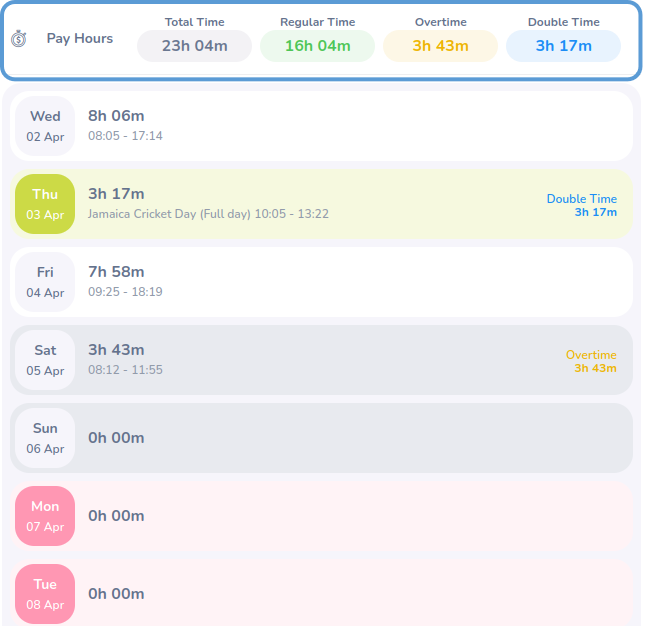
Task: Click the Mon 07 Apr pink date badge
Action: pyautogui.click(x=45, y=516)
